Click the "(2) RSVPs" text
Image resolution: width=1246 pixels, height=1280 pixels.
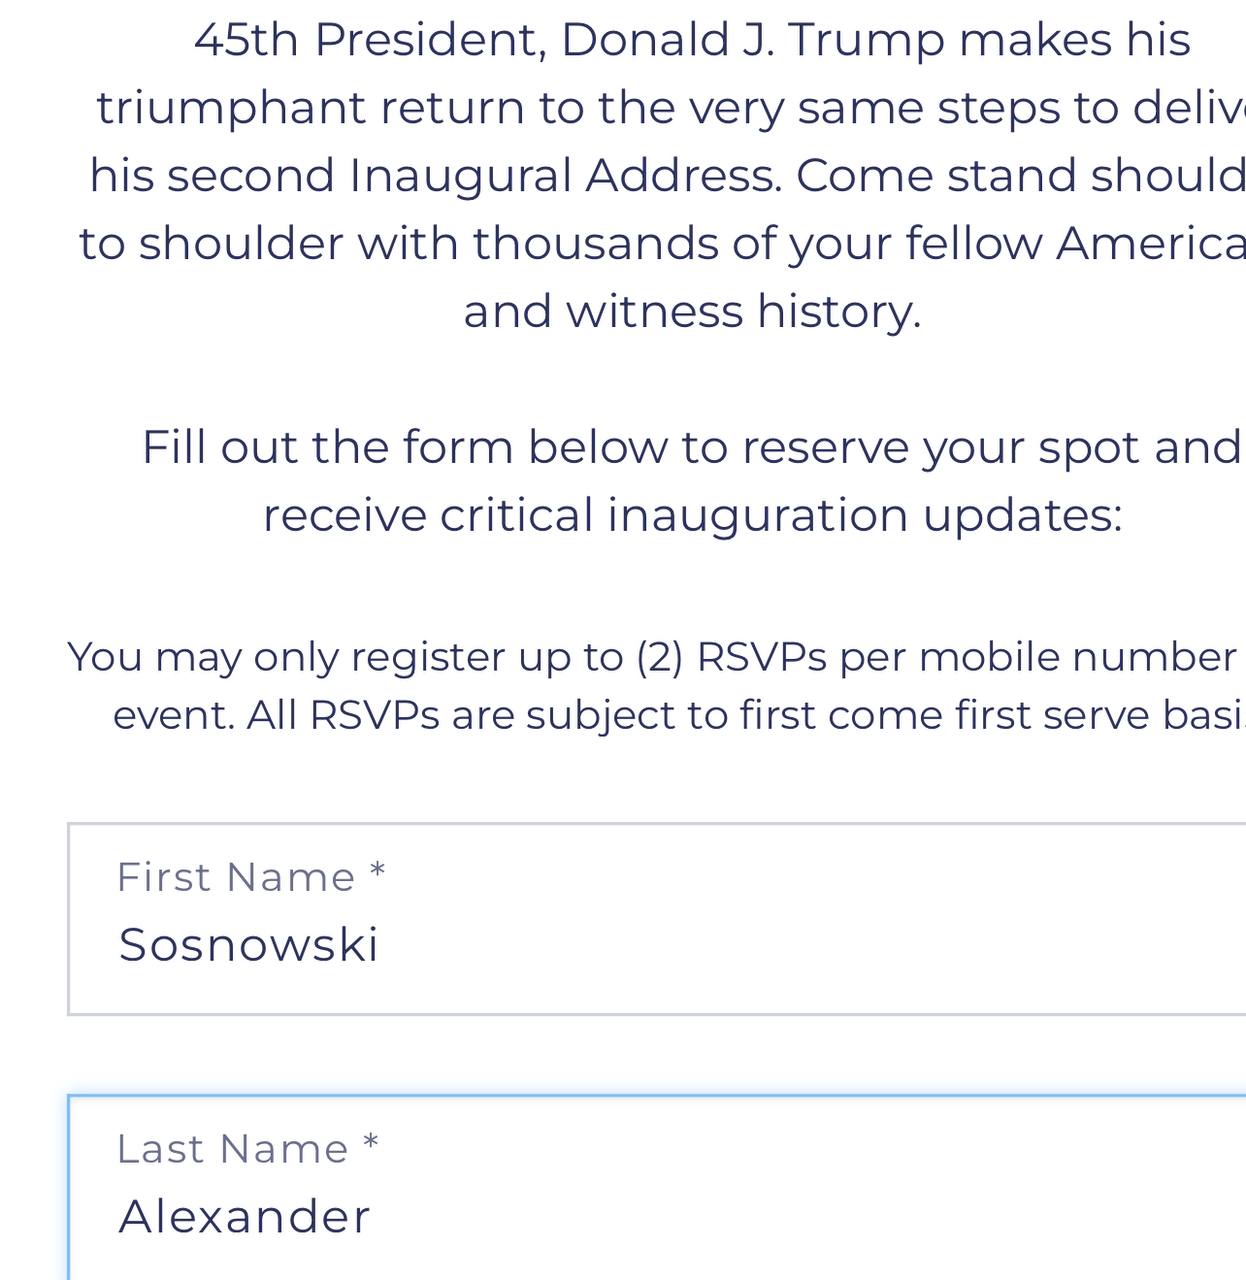click(x=731, y=657)
